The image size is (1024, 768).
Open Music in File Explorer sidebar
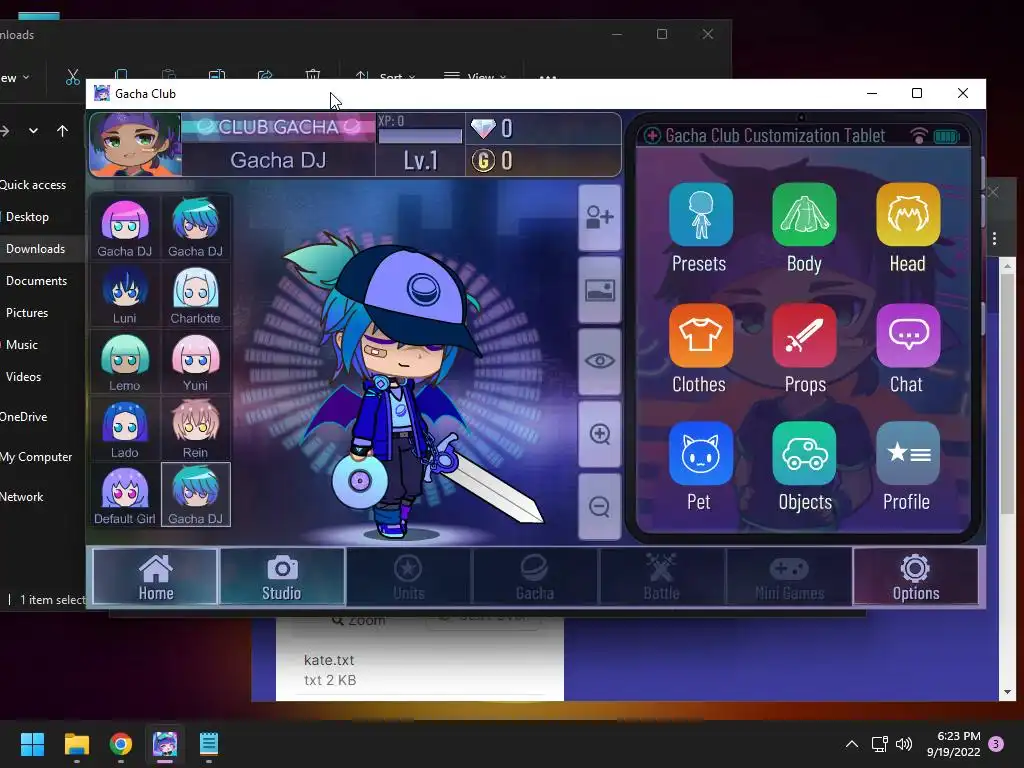tap(22, 345)
